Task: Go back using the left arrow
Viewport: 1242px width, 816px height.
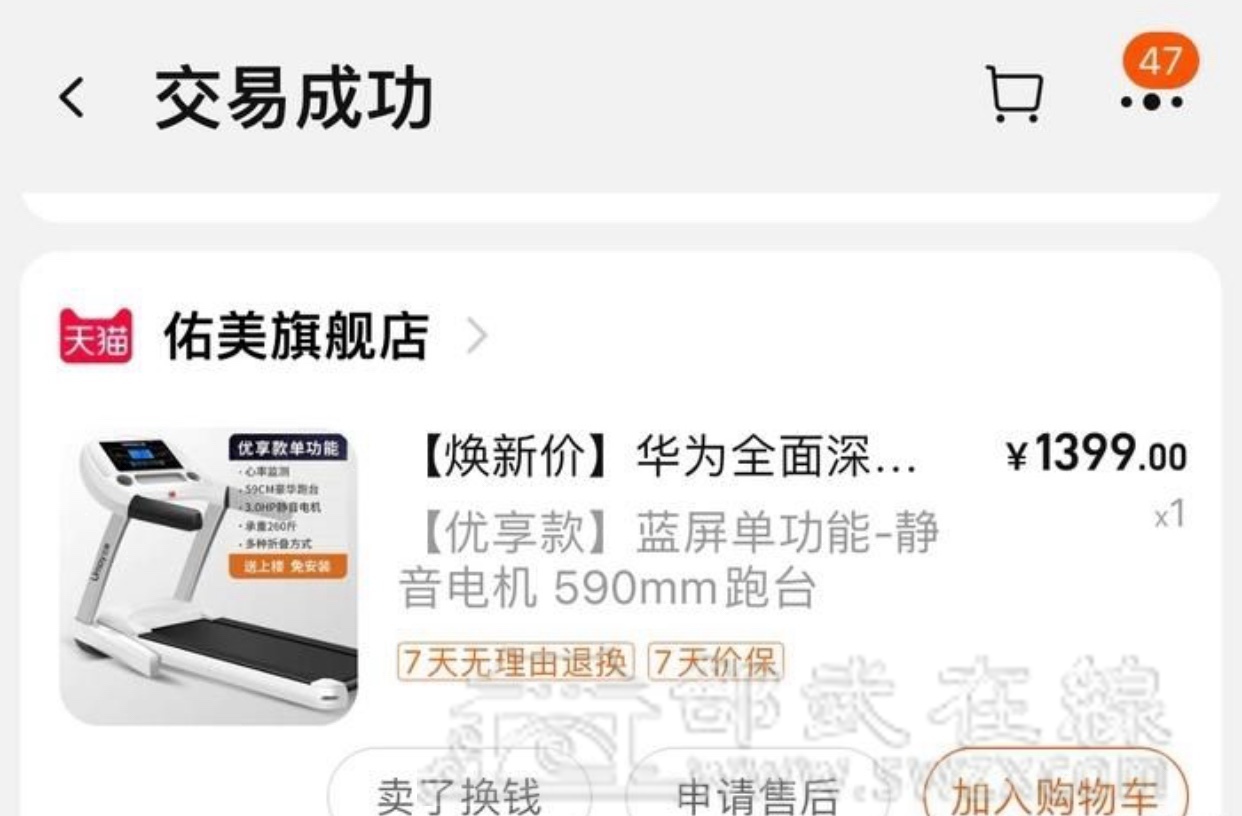Action: click(x=71, y=99)
